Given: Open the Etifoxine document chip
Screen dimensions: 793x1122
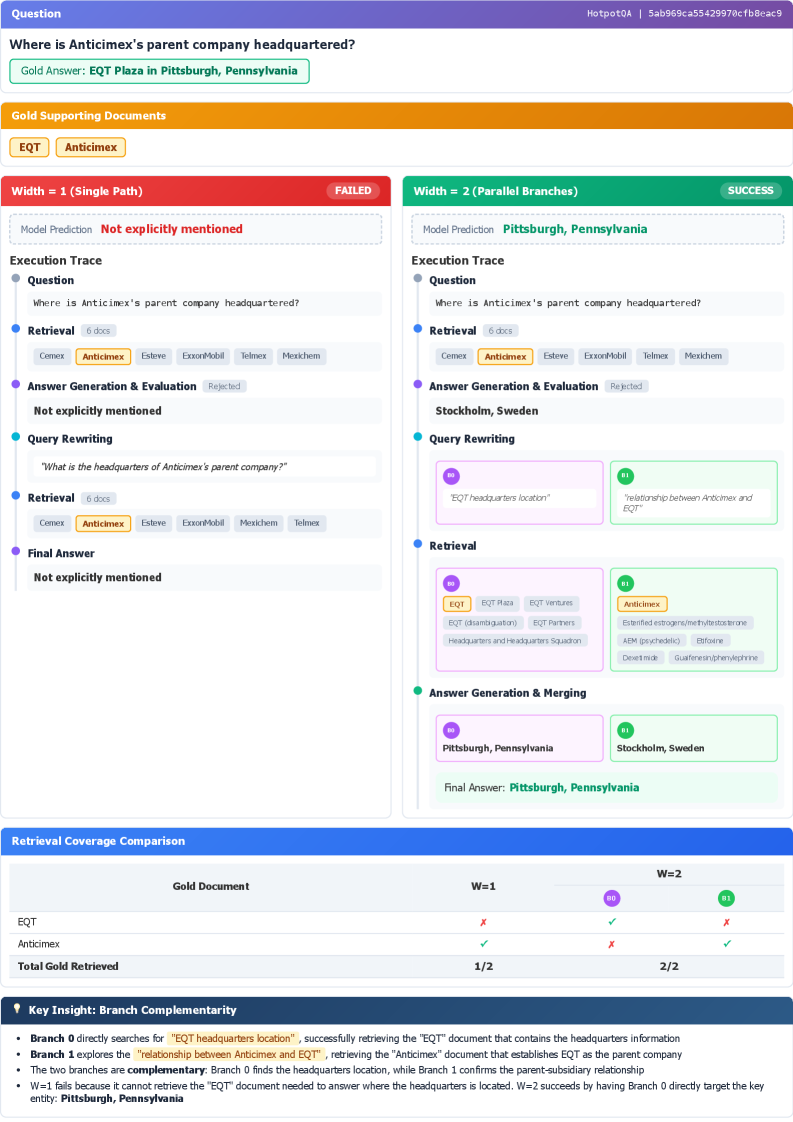Looking at the screenshot, I should [x=710, y=640].
